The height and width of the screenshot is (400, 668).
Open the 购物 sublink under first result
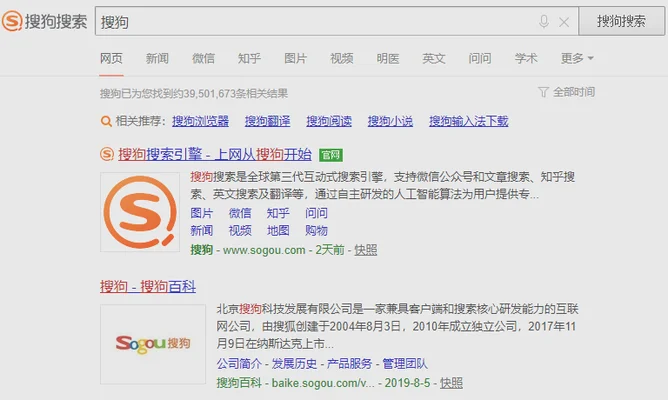(316, 230)
